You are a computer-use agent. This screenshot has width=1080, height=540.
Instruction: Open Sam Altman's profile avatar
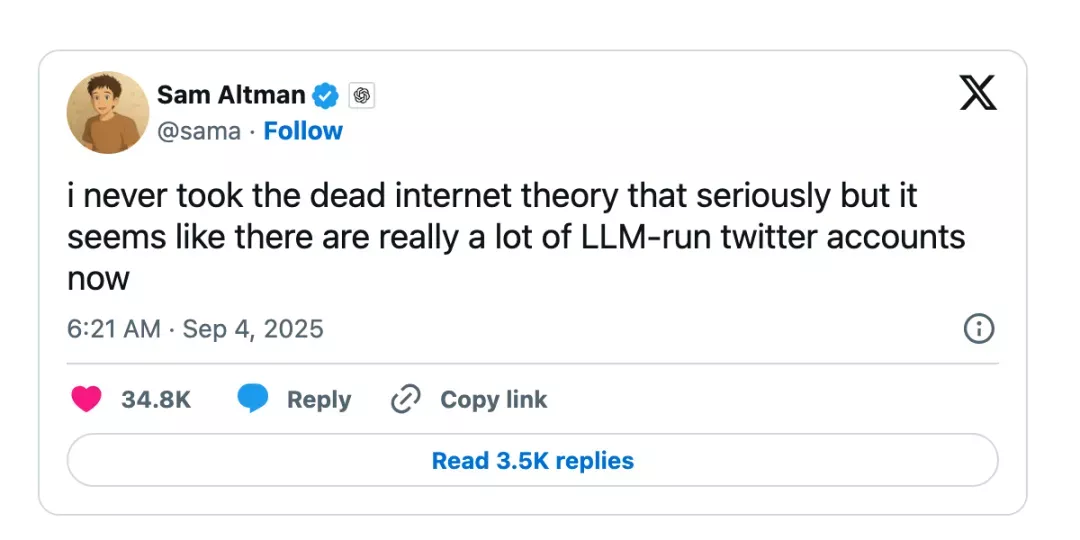pos(107,112)
